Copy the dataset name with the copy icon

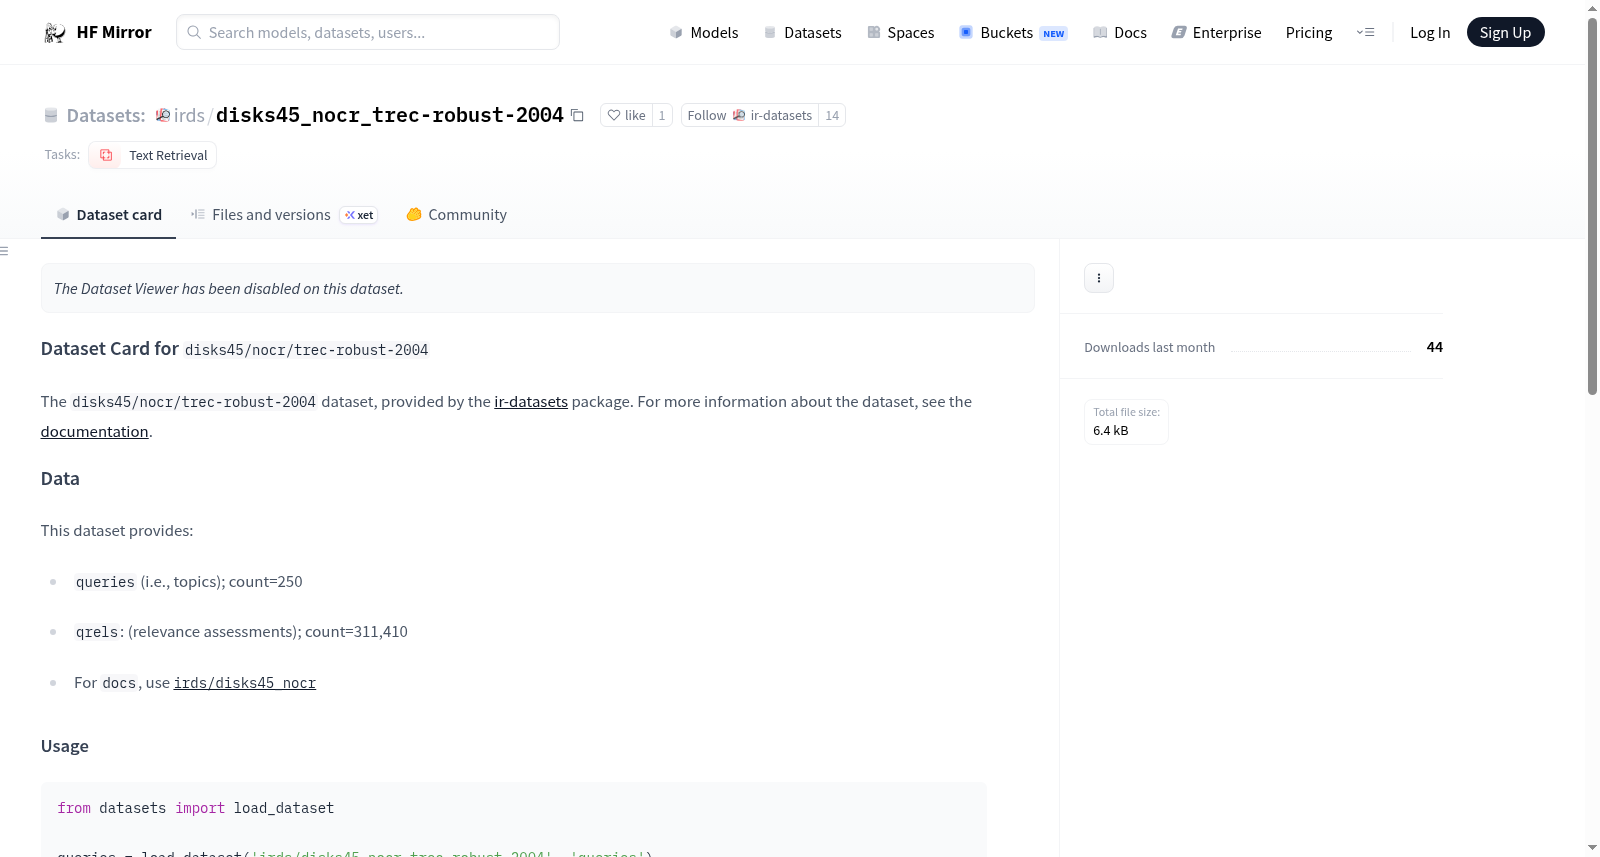[577, 115]
